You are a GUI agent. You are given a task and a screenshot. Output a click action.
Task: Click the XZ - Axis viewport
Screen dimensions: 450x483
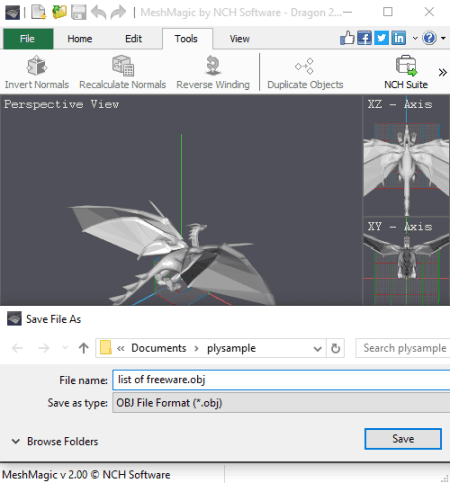(406, 156)
